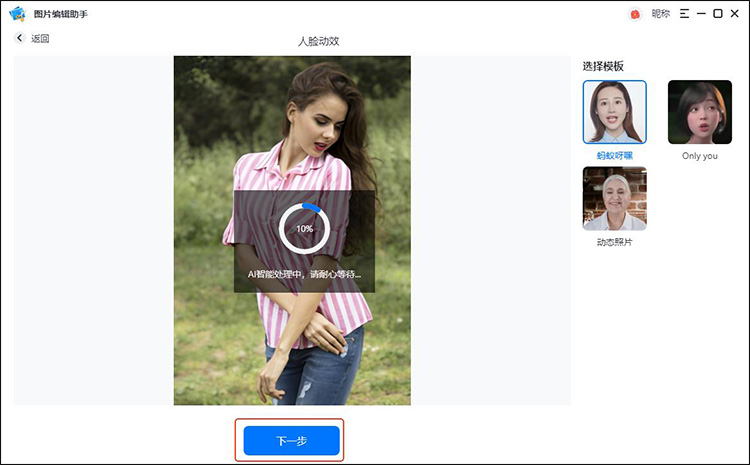Maximize the application window
This screenshot has height=465, width=750.
[717, 14]
